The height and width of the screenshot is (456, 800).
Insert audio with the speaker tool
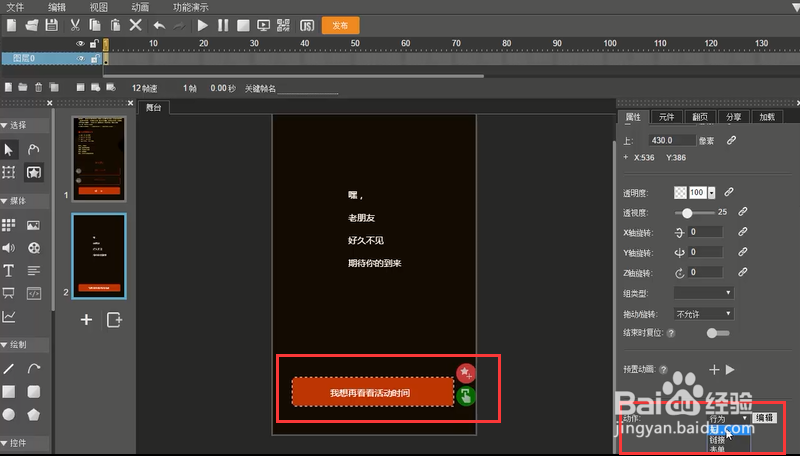pos(9,248)
